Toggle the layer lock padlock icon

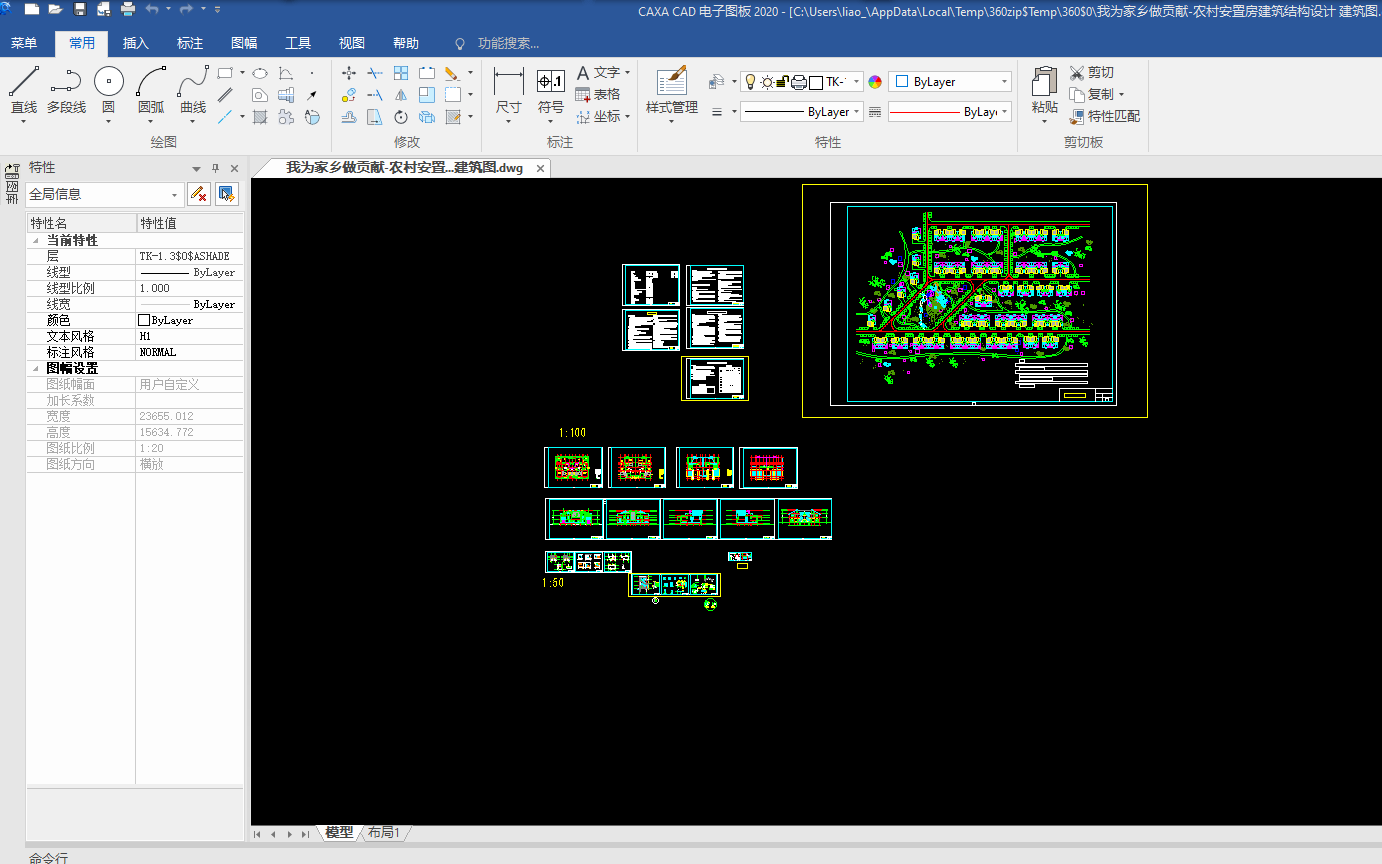pyautogui.click(x=783, y=82)
